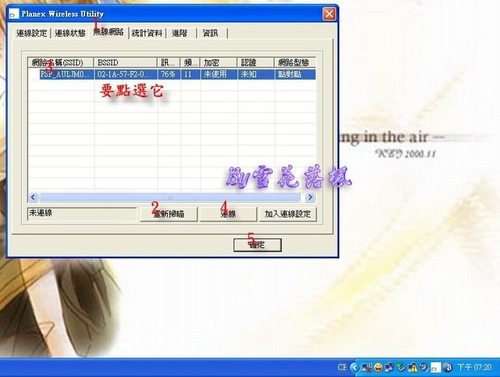Switch to the 連線狀態 tab

point(70,33)
